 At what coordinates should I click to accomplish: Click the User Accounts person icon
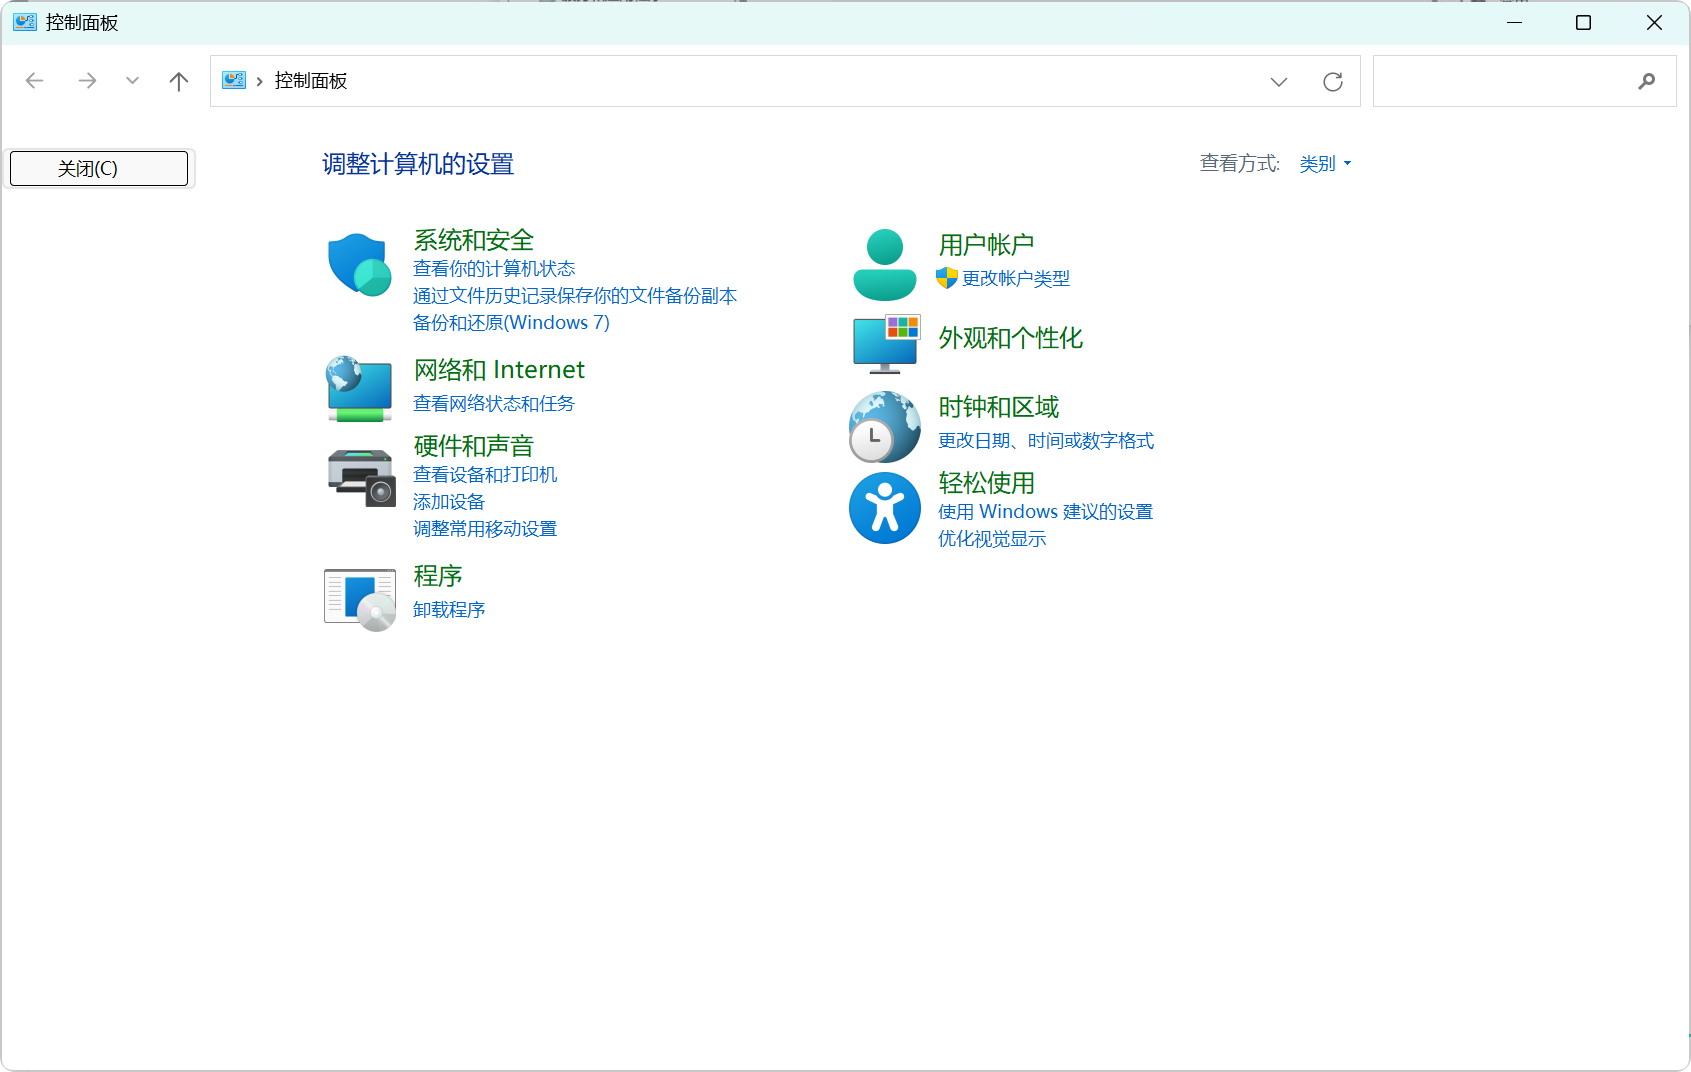point(884,265)
